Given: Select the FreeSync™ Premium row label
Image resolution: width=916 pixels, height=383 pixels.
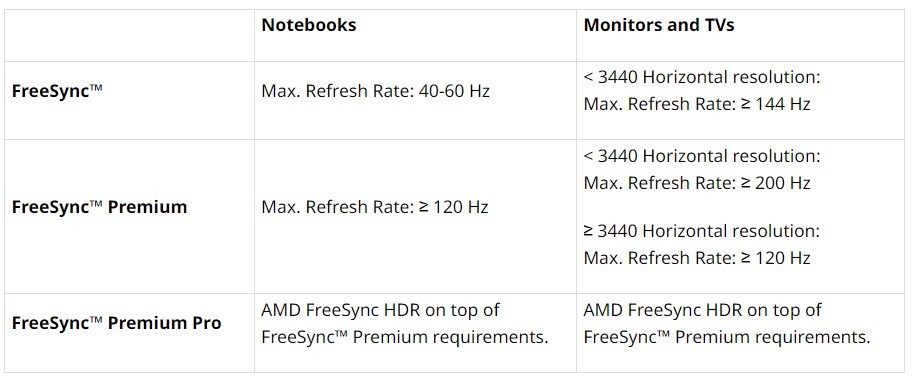Looking at the screenshot, I should click(99, 207).
